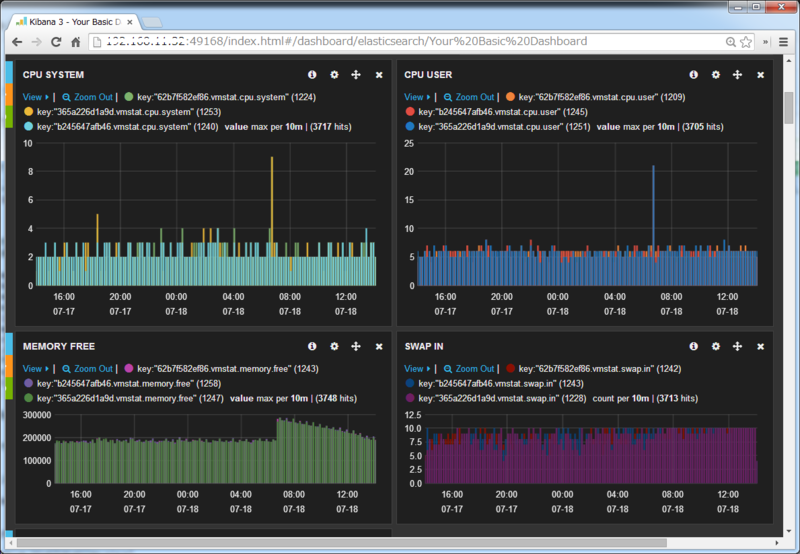This screenshot has width=800, height=554.
Task: Expand View options in SWAP IN panel
Action: [417, 368]
